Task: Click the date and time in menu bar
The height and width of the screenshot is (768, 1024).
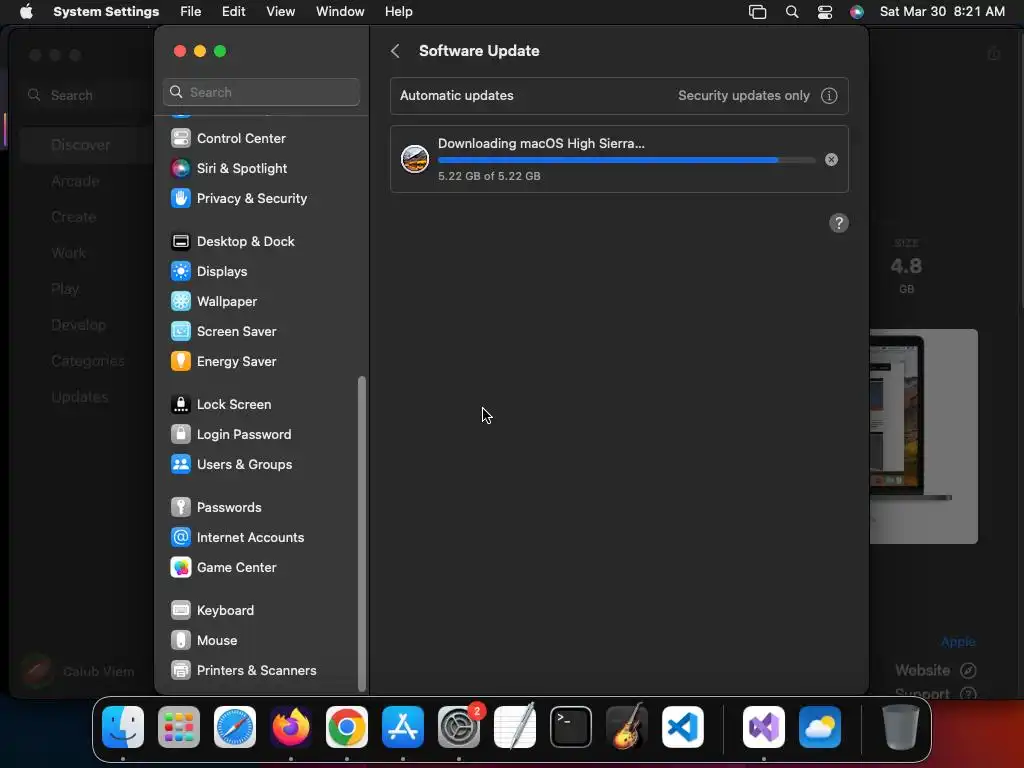Action: point(942,12)
